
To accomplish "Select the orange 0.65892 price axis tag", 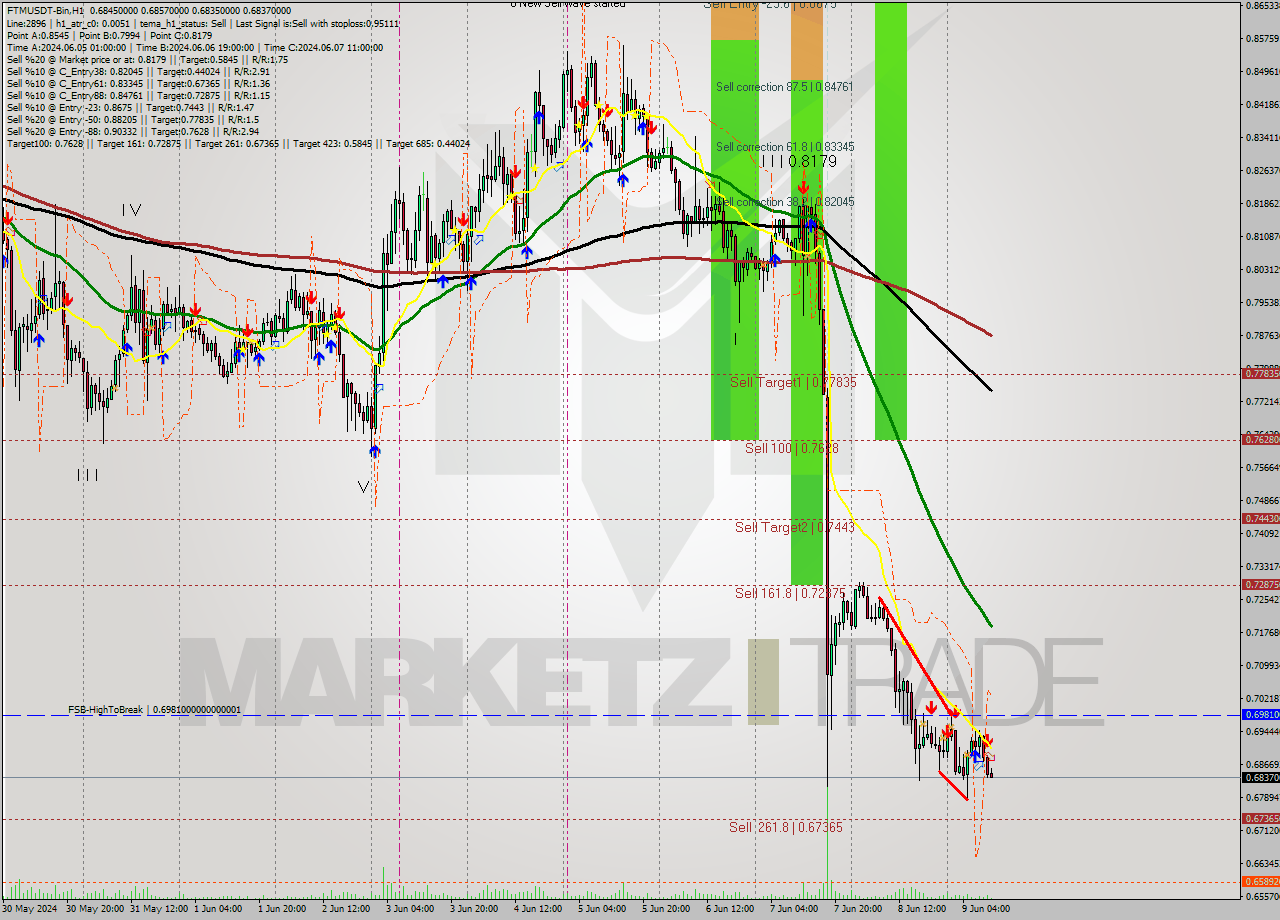I will click(1260, 881).
